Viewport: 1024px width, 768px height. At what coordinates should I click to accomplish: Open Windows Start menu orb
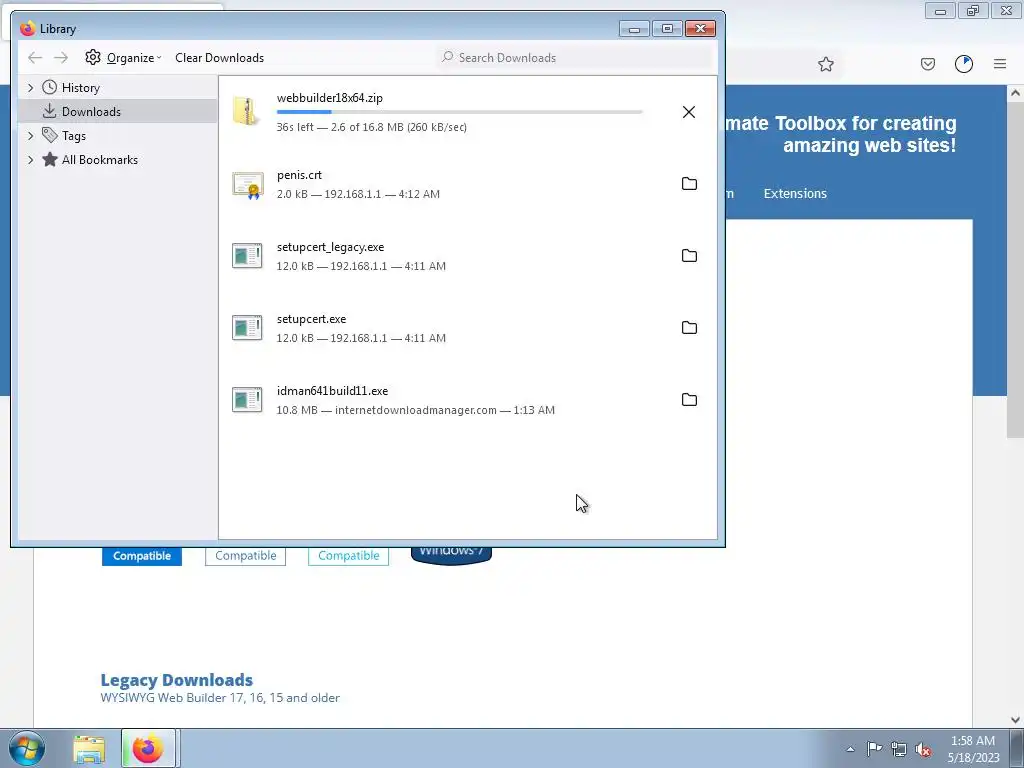click(x=27, y=748)
